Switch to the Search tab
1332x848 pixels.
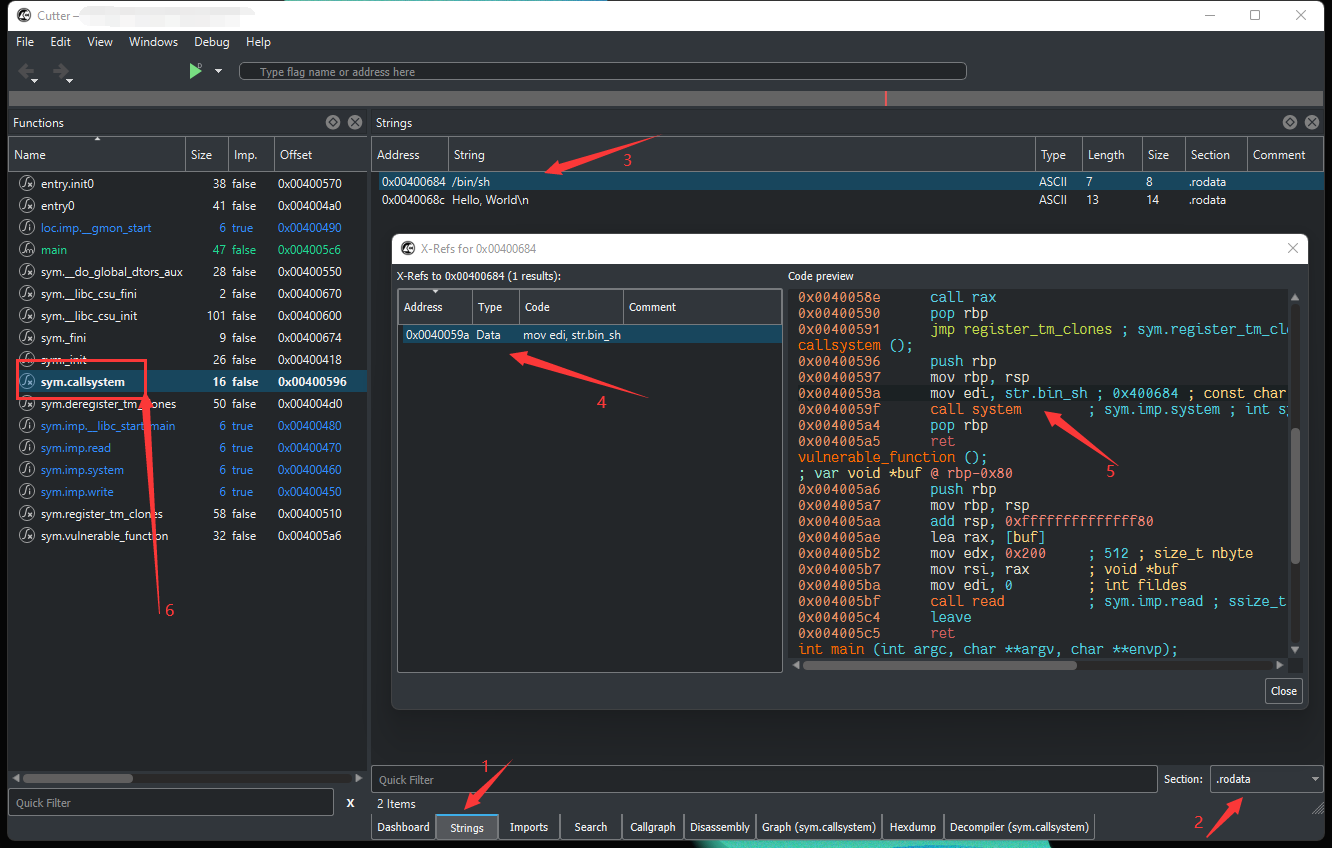(591, 827)
